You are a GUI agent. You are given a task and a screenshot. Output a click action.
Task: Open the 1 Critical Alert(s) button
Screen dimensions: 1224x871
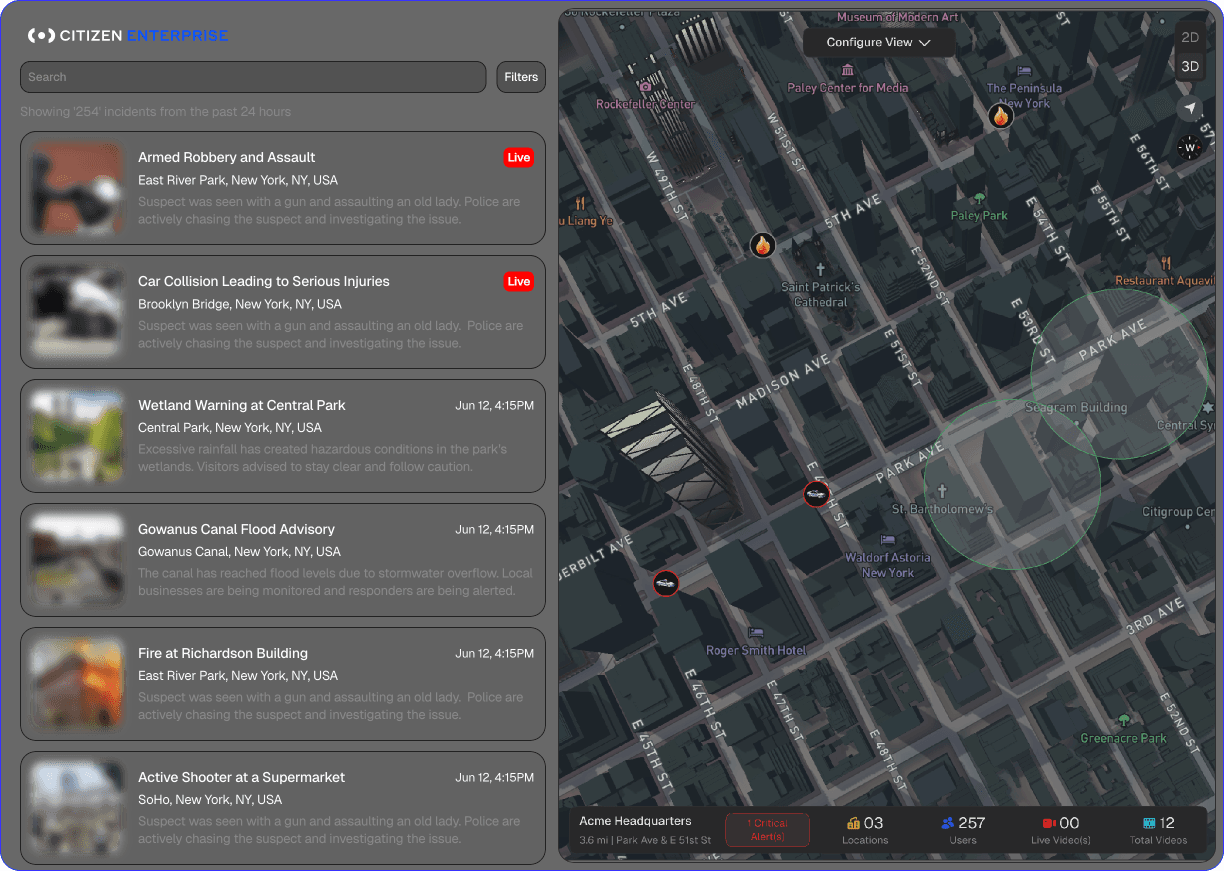767,830
